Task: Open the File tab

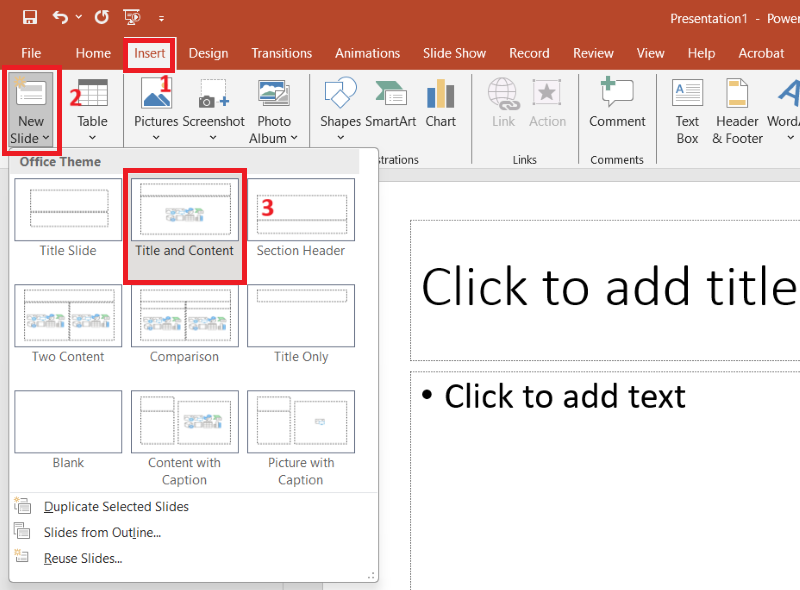Action: pyautogui.click(x=31, y=53)
